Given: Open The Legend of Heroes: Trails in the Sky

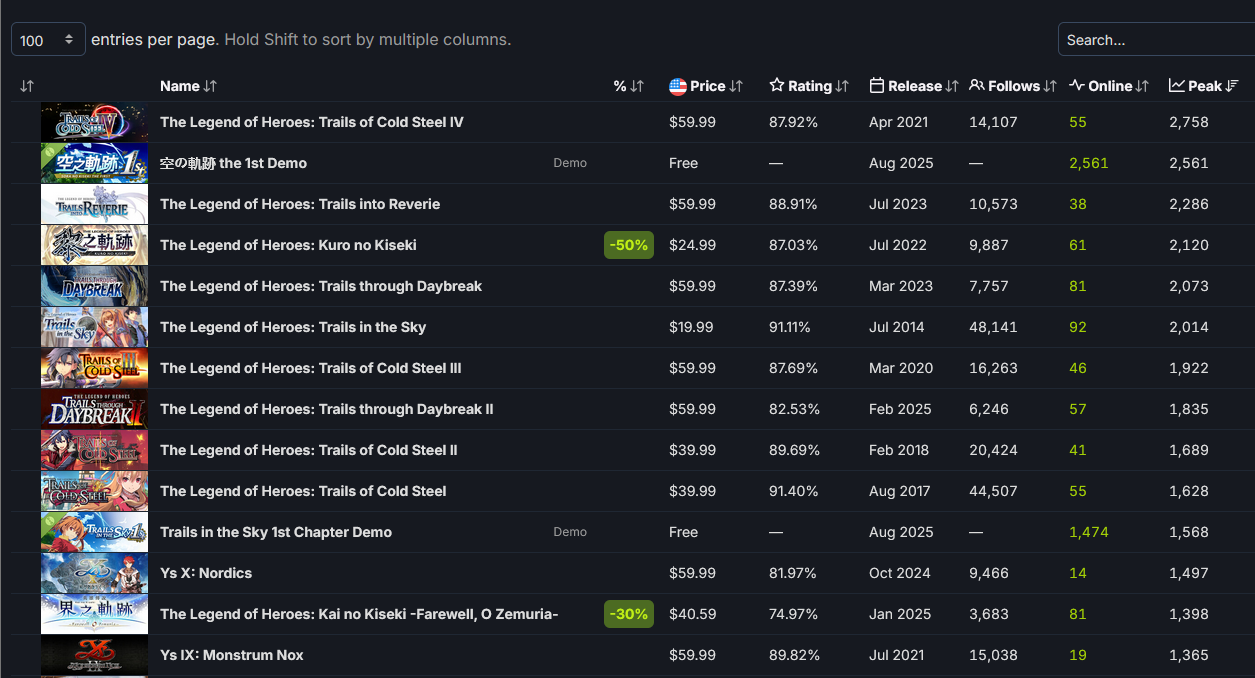Looking at the screenshot, I should point(293,327).
